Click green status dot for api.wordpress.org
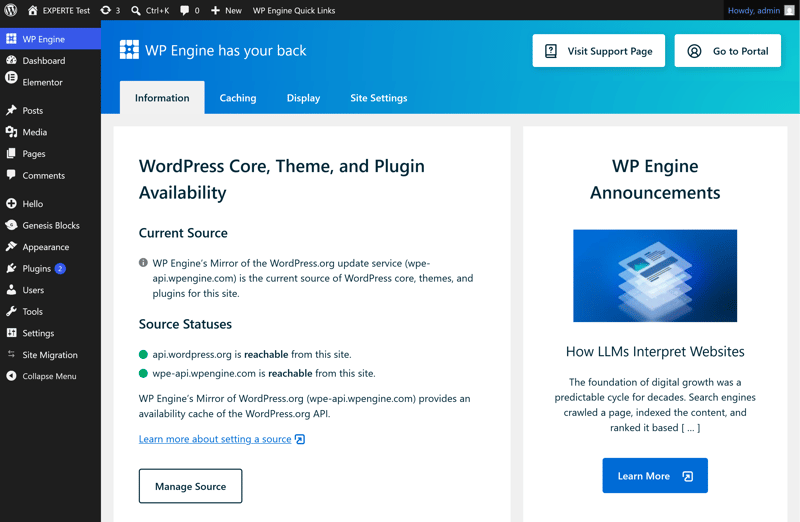The height and width of the screenshot is (522, 800). (x=143, y=354)
